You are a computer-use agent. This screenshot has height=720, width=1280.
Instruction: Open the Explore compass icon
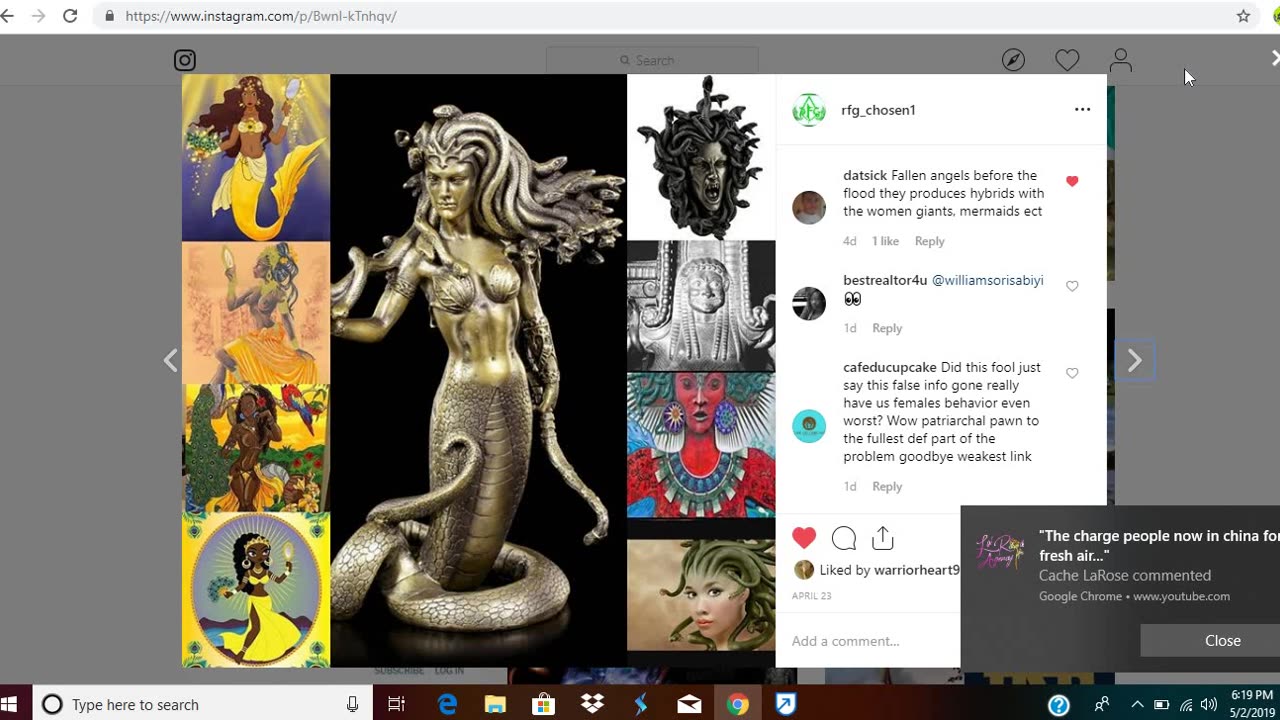[x=1013, y=60]
